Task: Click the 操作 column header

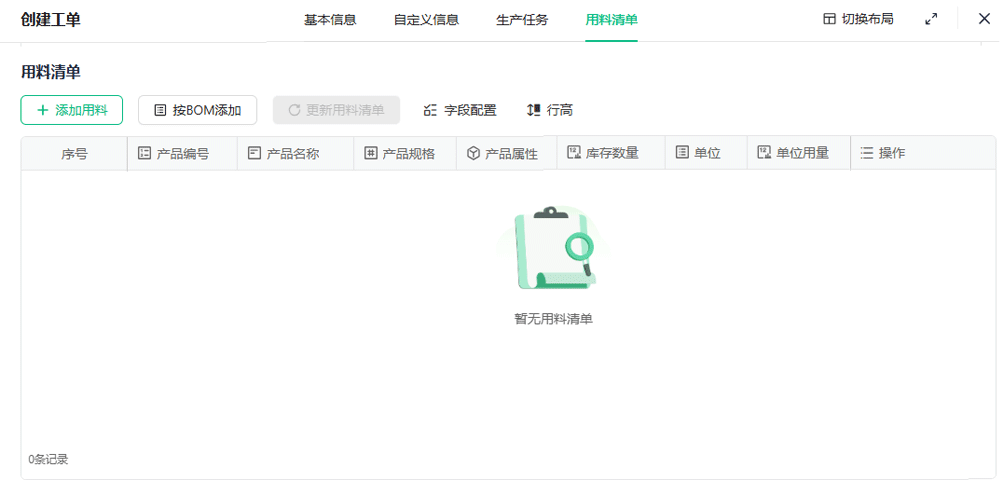Action: [x=923, y=152]
